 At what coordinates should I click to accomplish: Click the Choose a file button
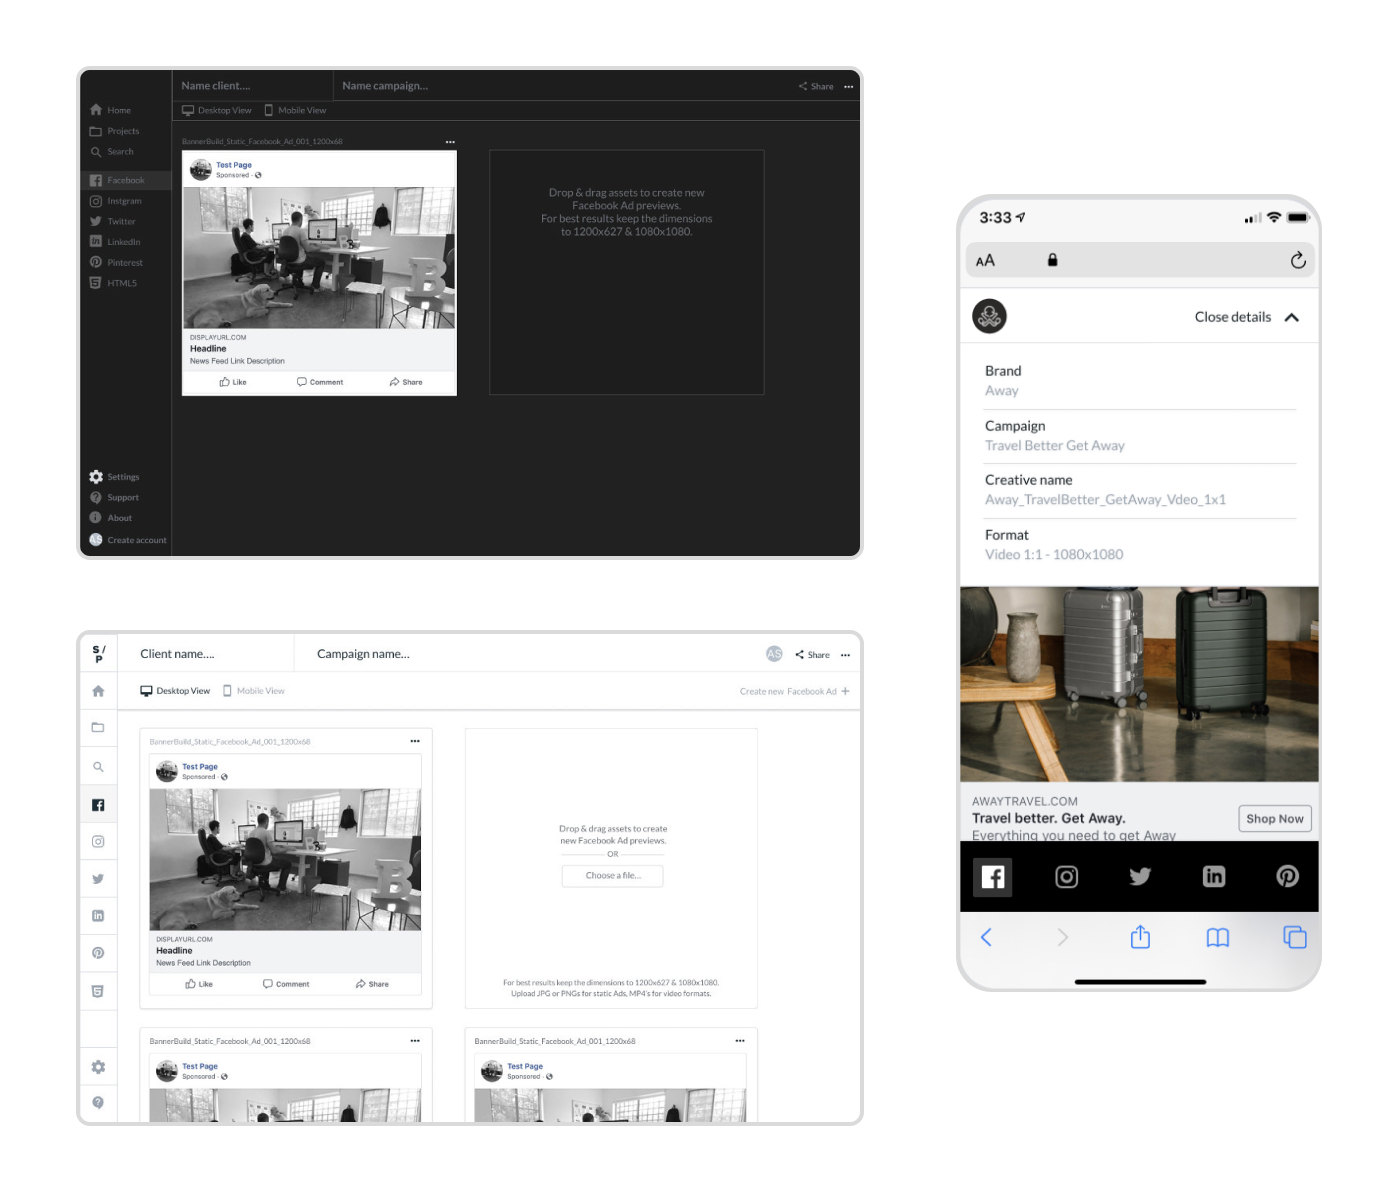coord(612,876)
